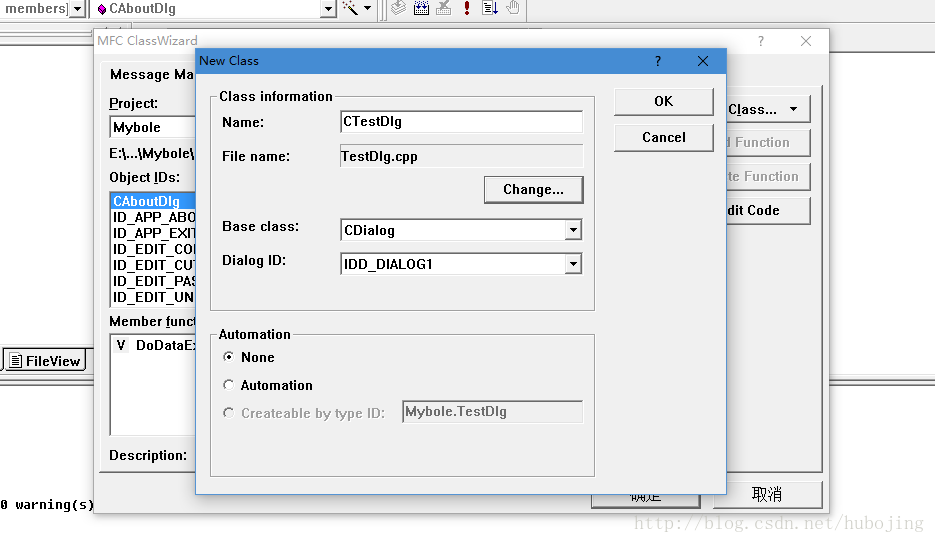Click the Build icon in the toolbar
The height and width of the screenshot is (543, 935).
[x=421, y=8]
